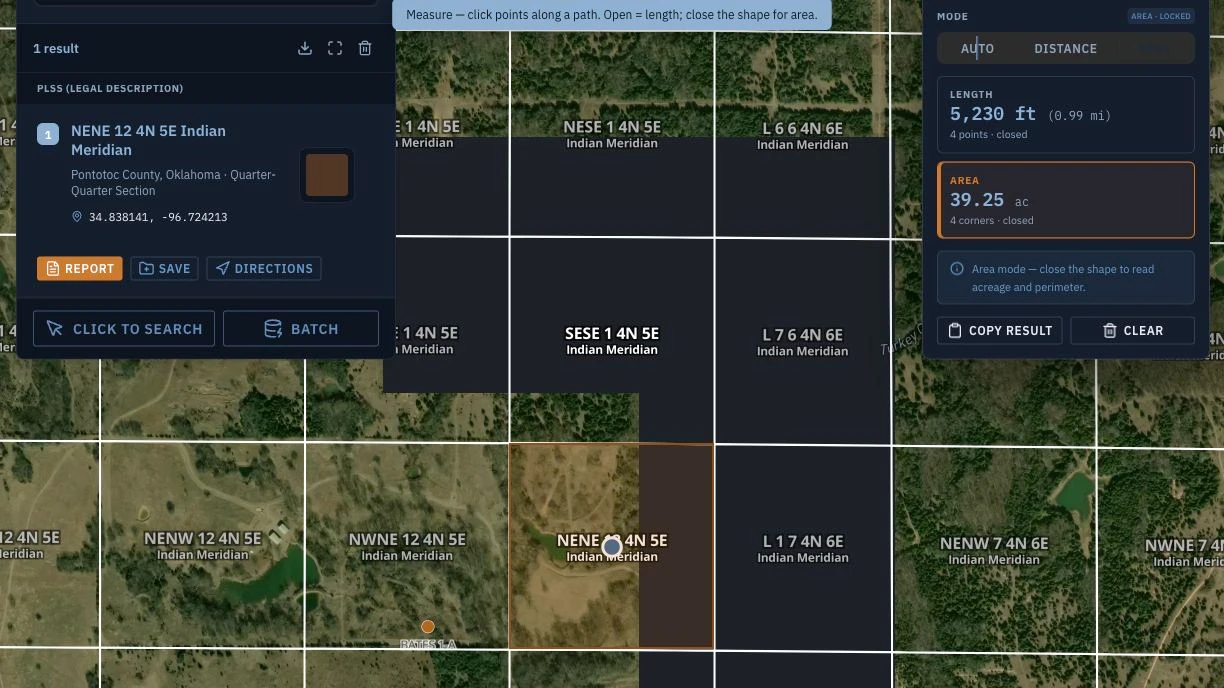Viewport: 1224px width, 688px height.
Task: Select the NESE 1 4N 5E parcel label
Action: click(x=612, y=134)
